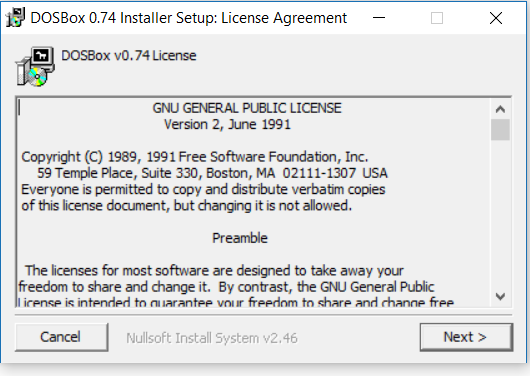Image resolution: width=530 pixels, height=376 pixels.
Task: Click the license scrollbar thumb
Action: [x=500, y=130]
